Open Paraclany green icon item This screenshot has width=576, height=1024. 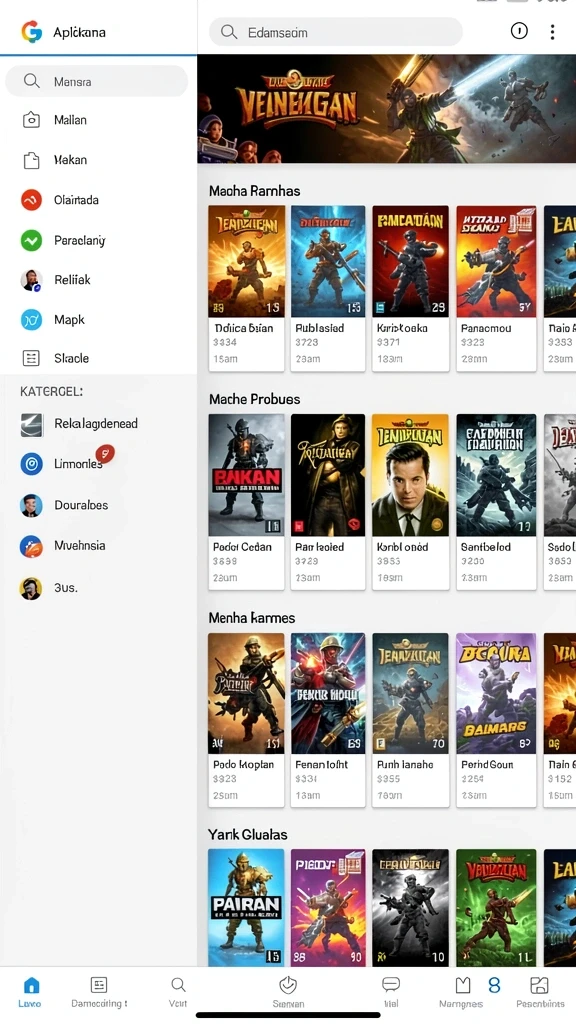click(31, 240)
